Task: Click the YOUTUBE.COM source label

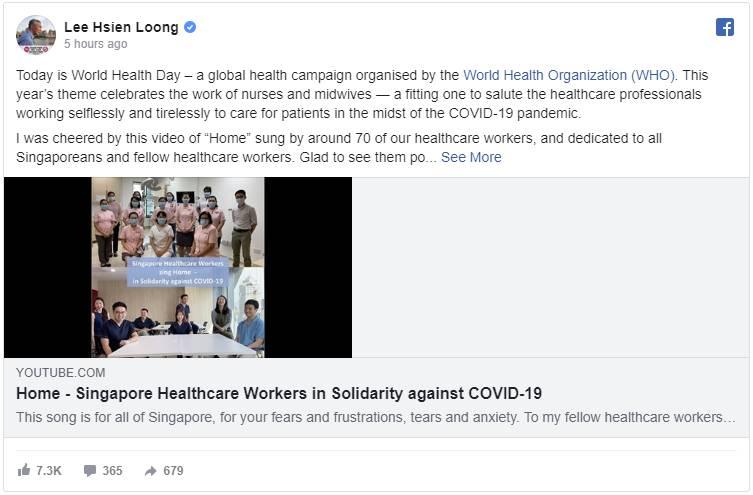Action: (61, 373)
